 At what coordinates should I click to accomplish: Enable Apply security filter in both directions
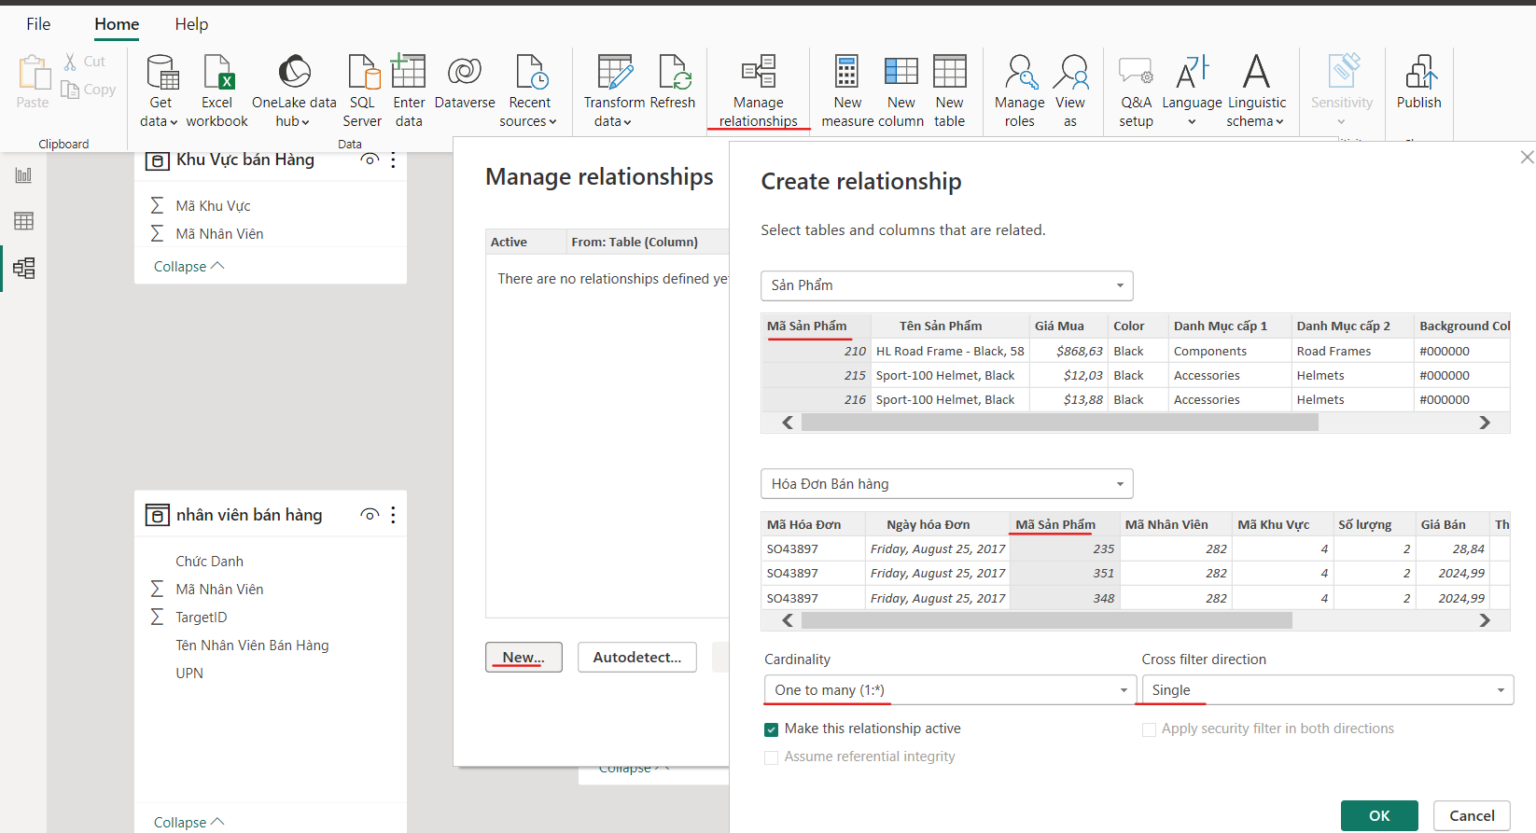(x=1149, y=728)
